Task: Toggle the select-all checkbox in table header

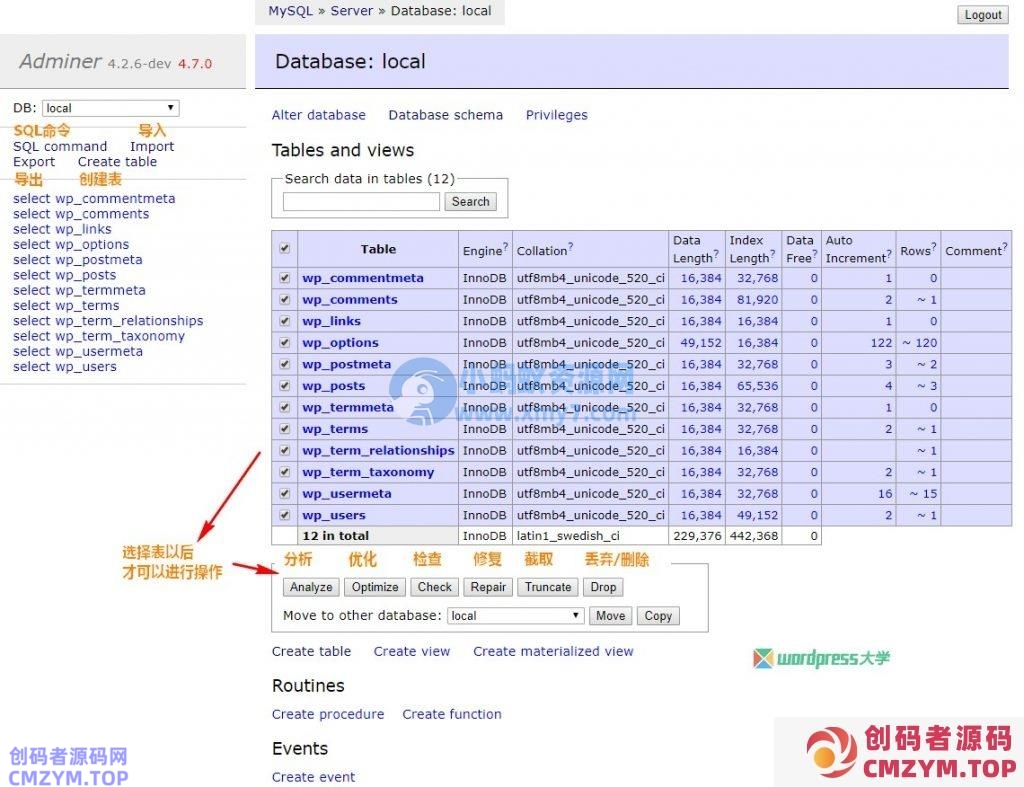Action: pos(285,249)
